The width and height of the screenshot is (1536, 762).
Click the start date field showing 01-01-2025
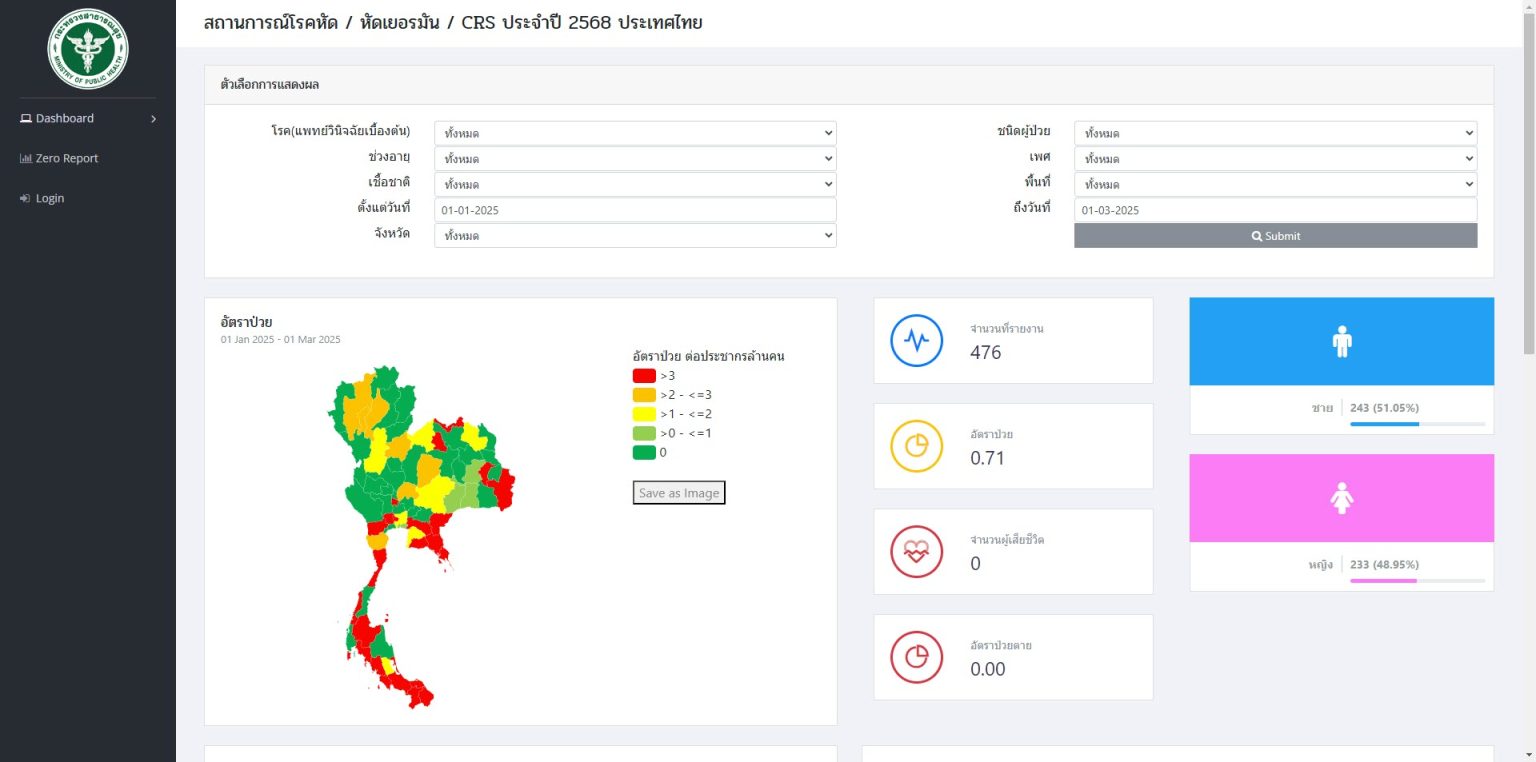tap(635, 209)
